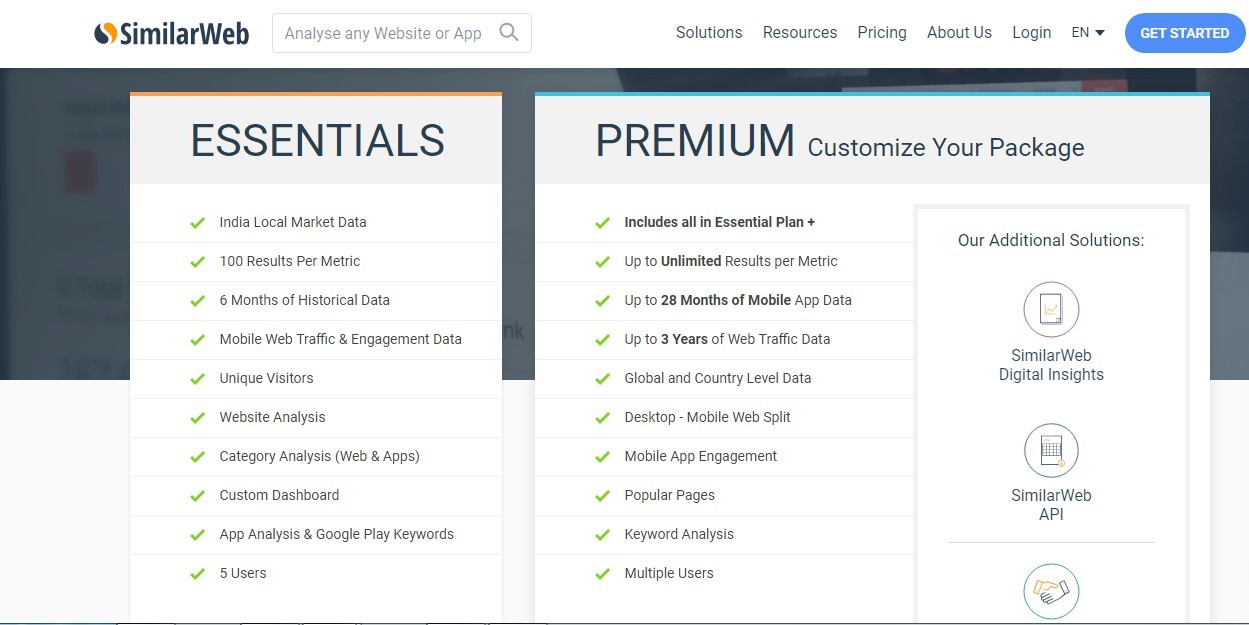This screenshot has height=625, width=1249.
Task: Go to the Pricing page
Action: (882, 33)
